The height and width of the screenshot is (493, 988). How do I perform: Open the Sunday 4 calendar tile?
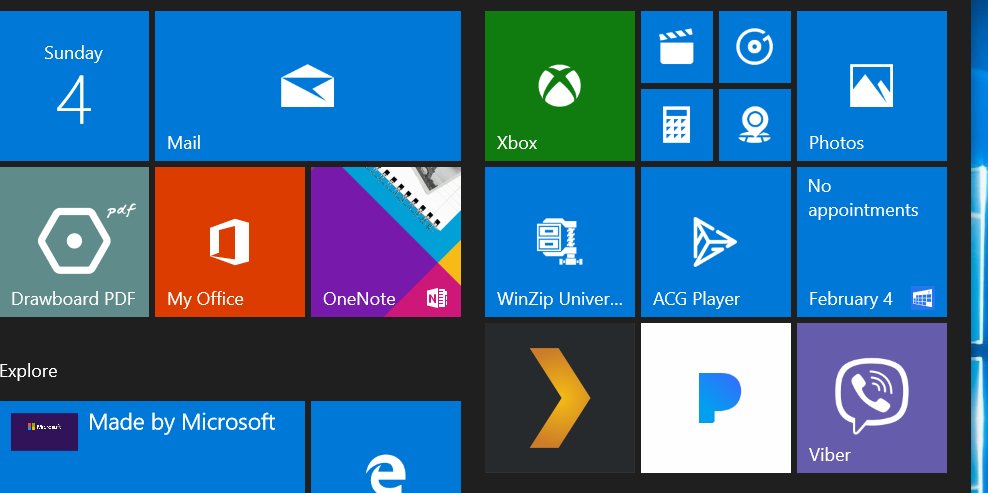pos(74,86)
